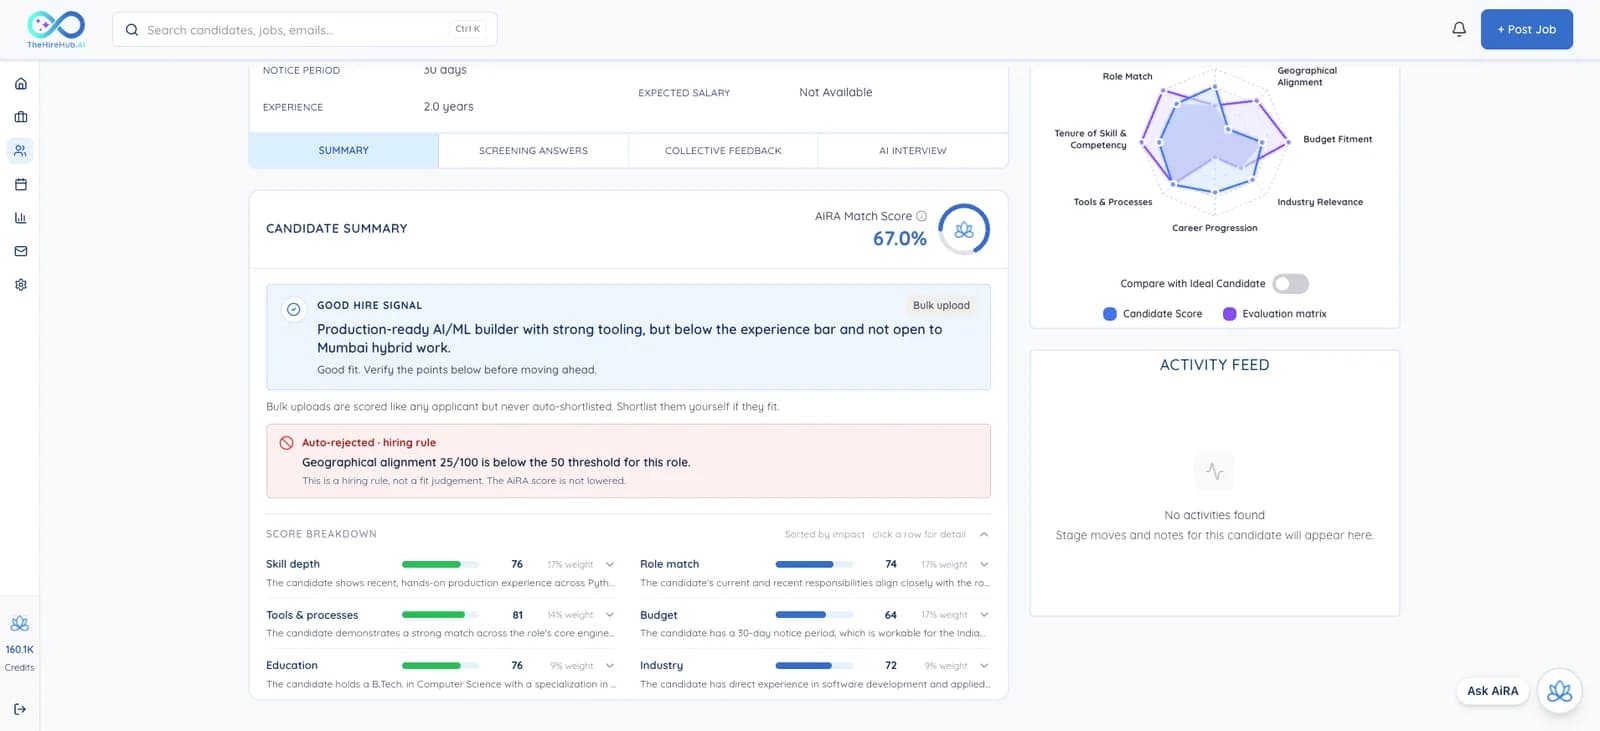
Task: Open the Collective Feedback tab
Action: pyautogui.click(x=723, y=151)
